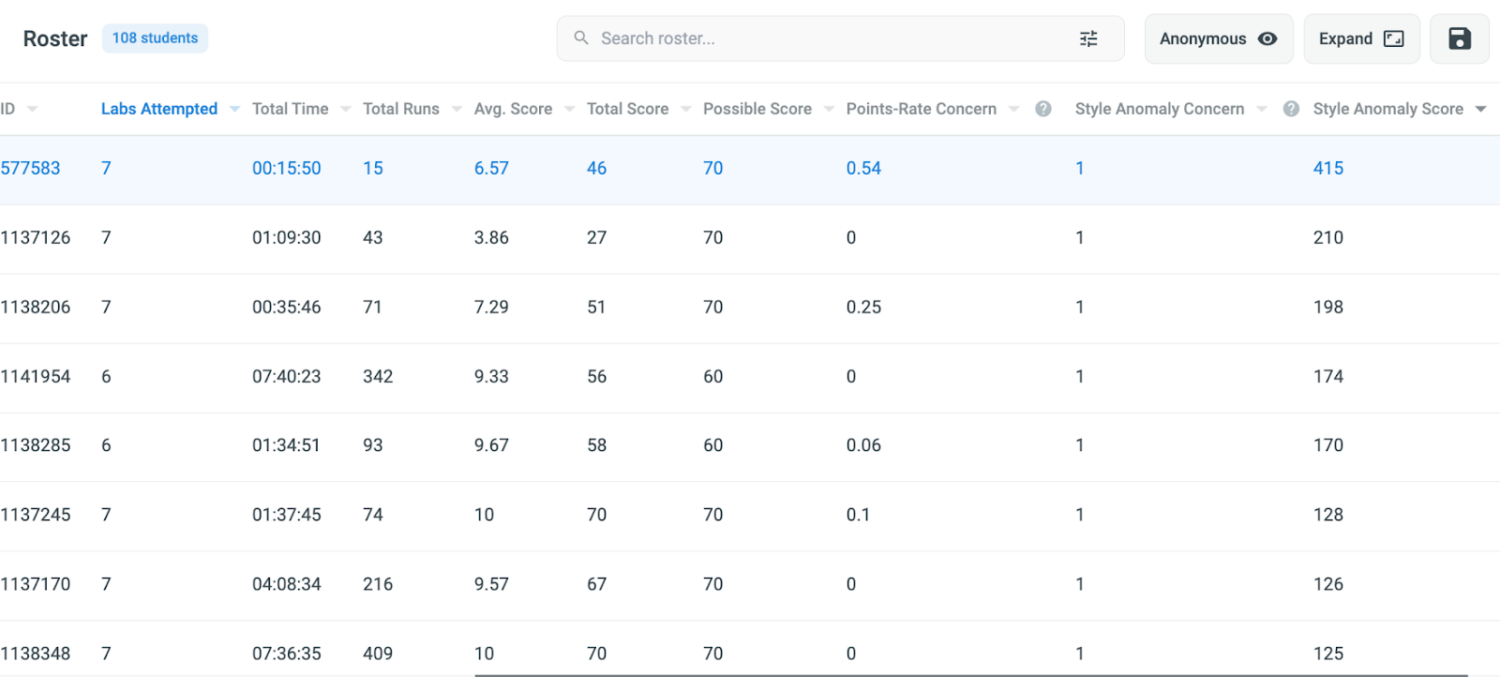
Task: Open Possible Score column dropdown arrow
Action: pos(828,109)
